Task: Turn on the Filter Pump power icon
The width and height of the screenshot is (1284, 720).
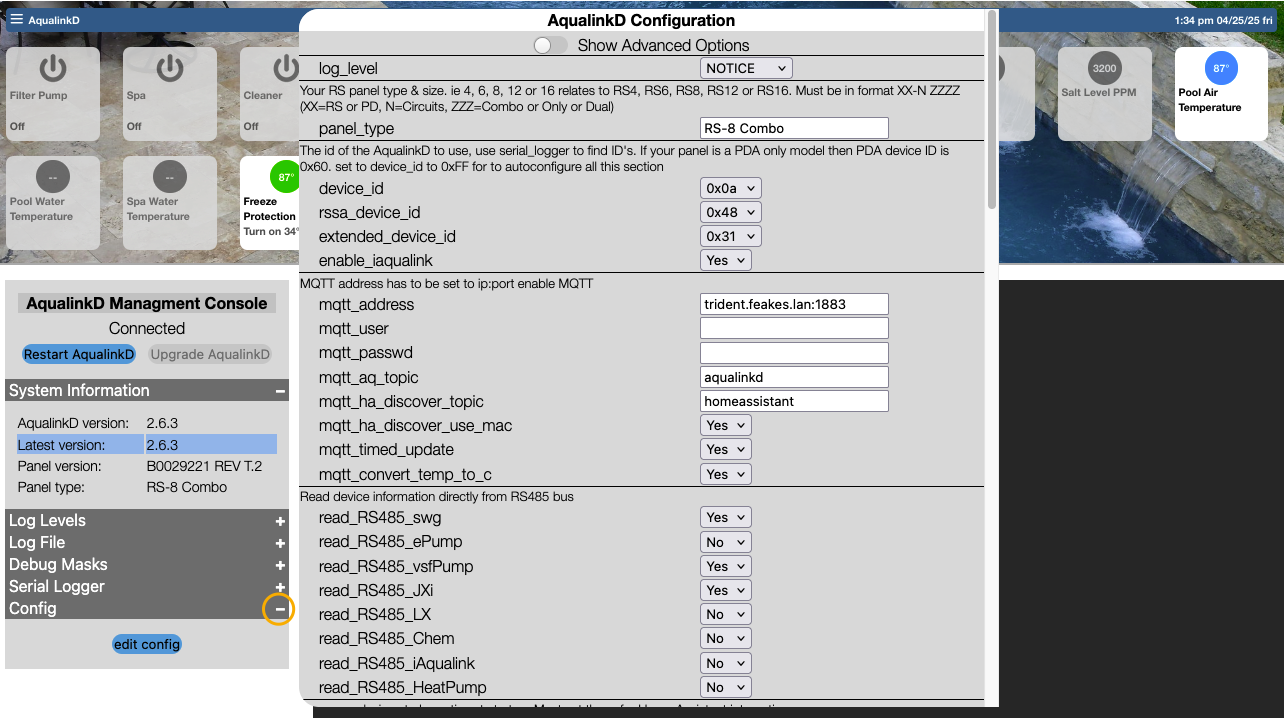Action: coord(52,68)
